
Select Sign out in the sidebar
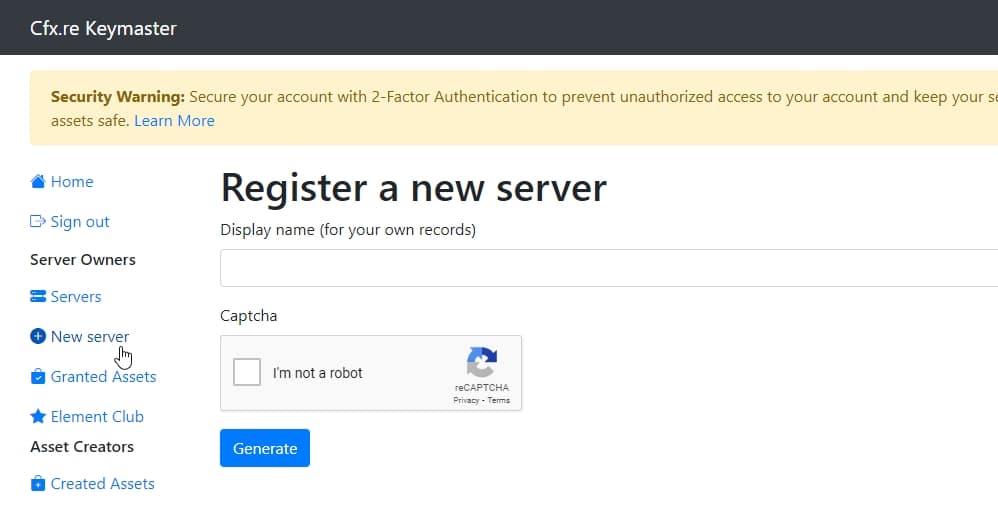[80, 222]
